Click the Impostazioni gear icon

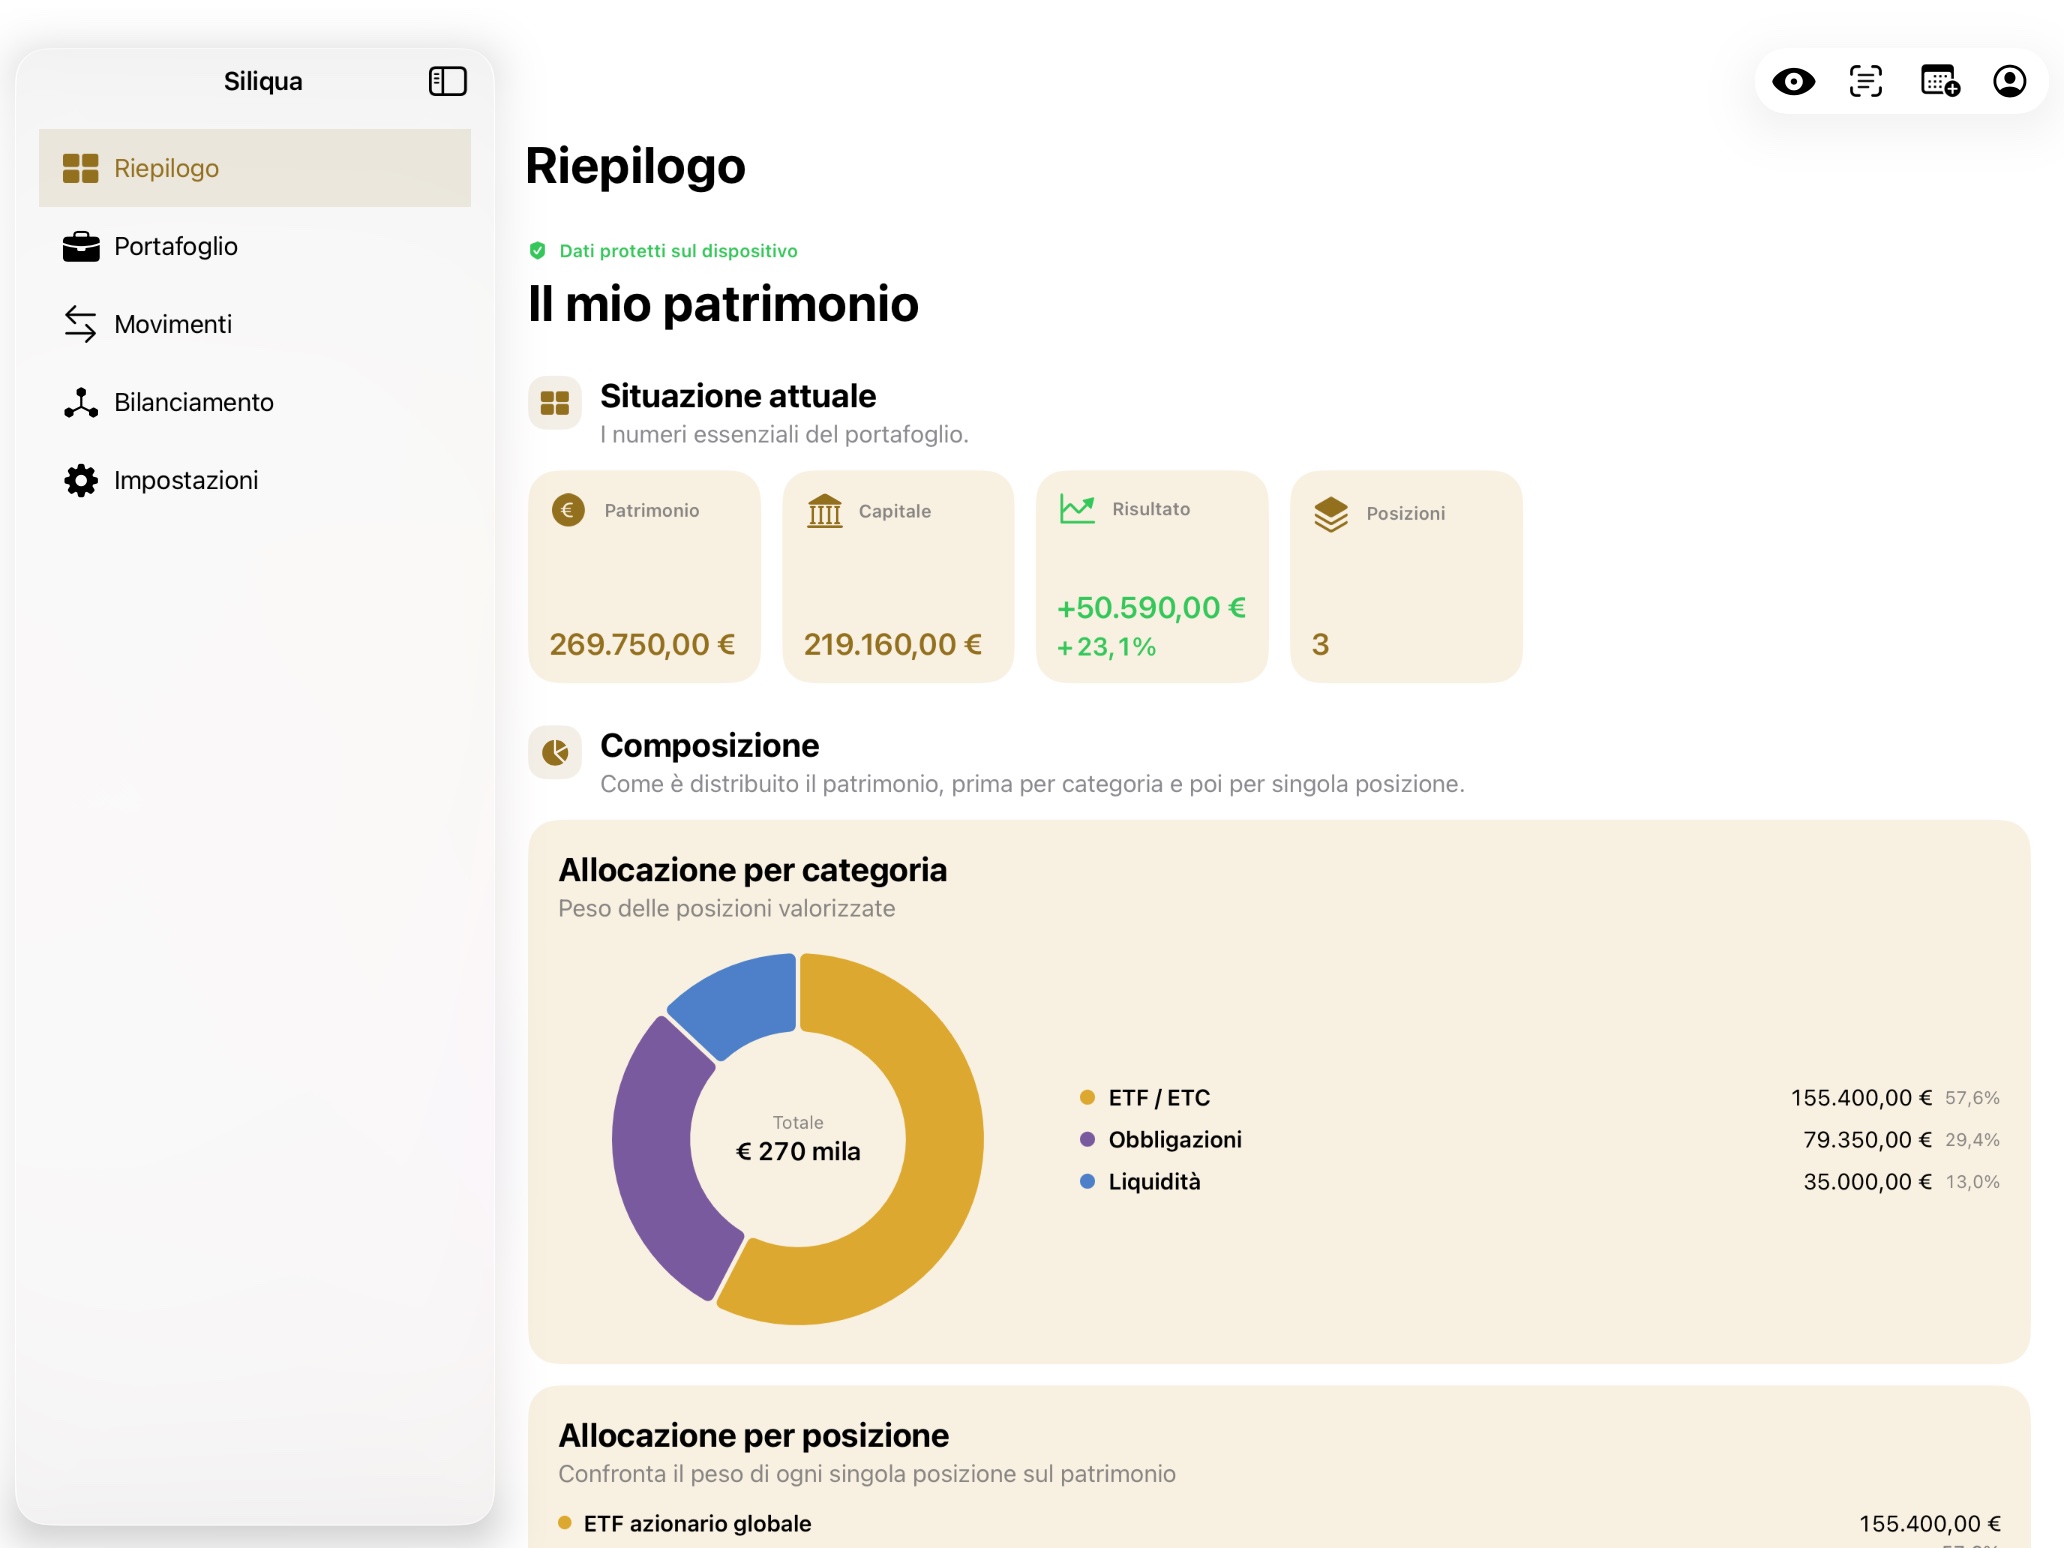click(x=80, y=480)
